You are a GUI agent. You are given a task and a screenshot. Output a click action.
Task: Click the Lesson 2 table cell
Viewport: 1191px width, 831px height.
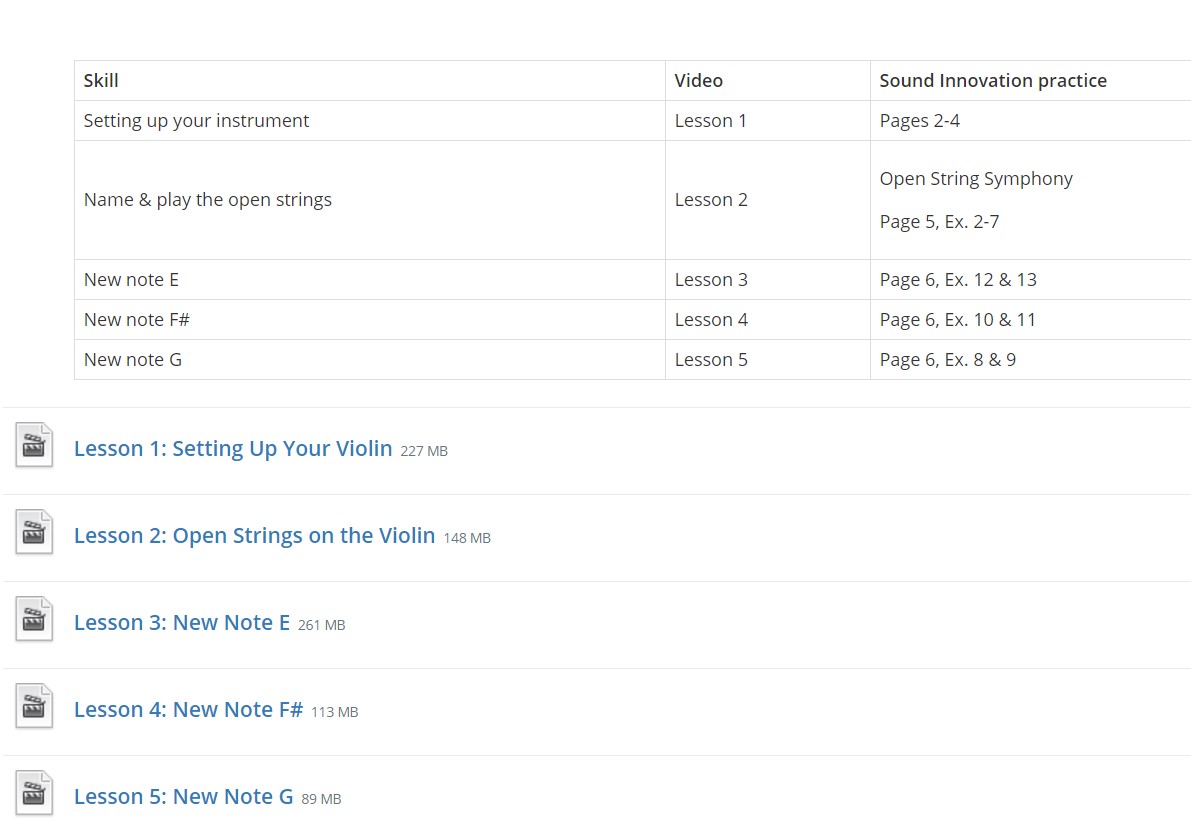pyautogui.click(x=767, y=200)
